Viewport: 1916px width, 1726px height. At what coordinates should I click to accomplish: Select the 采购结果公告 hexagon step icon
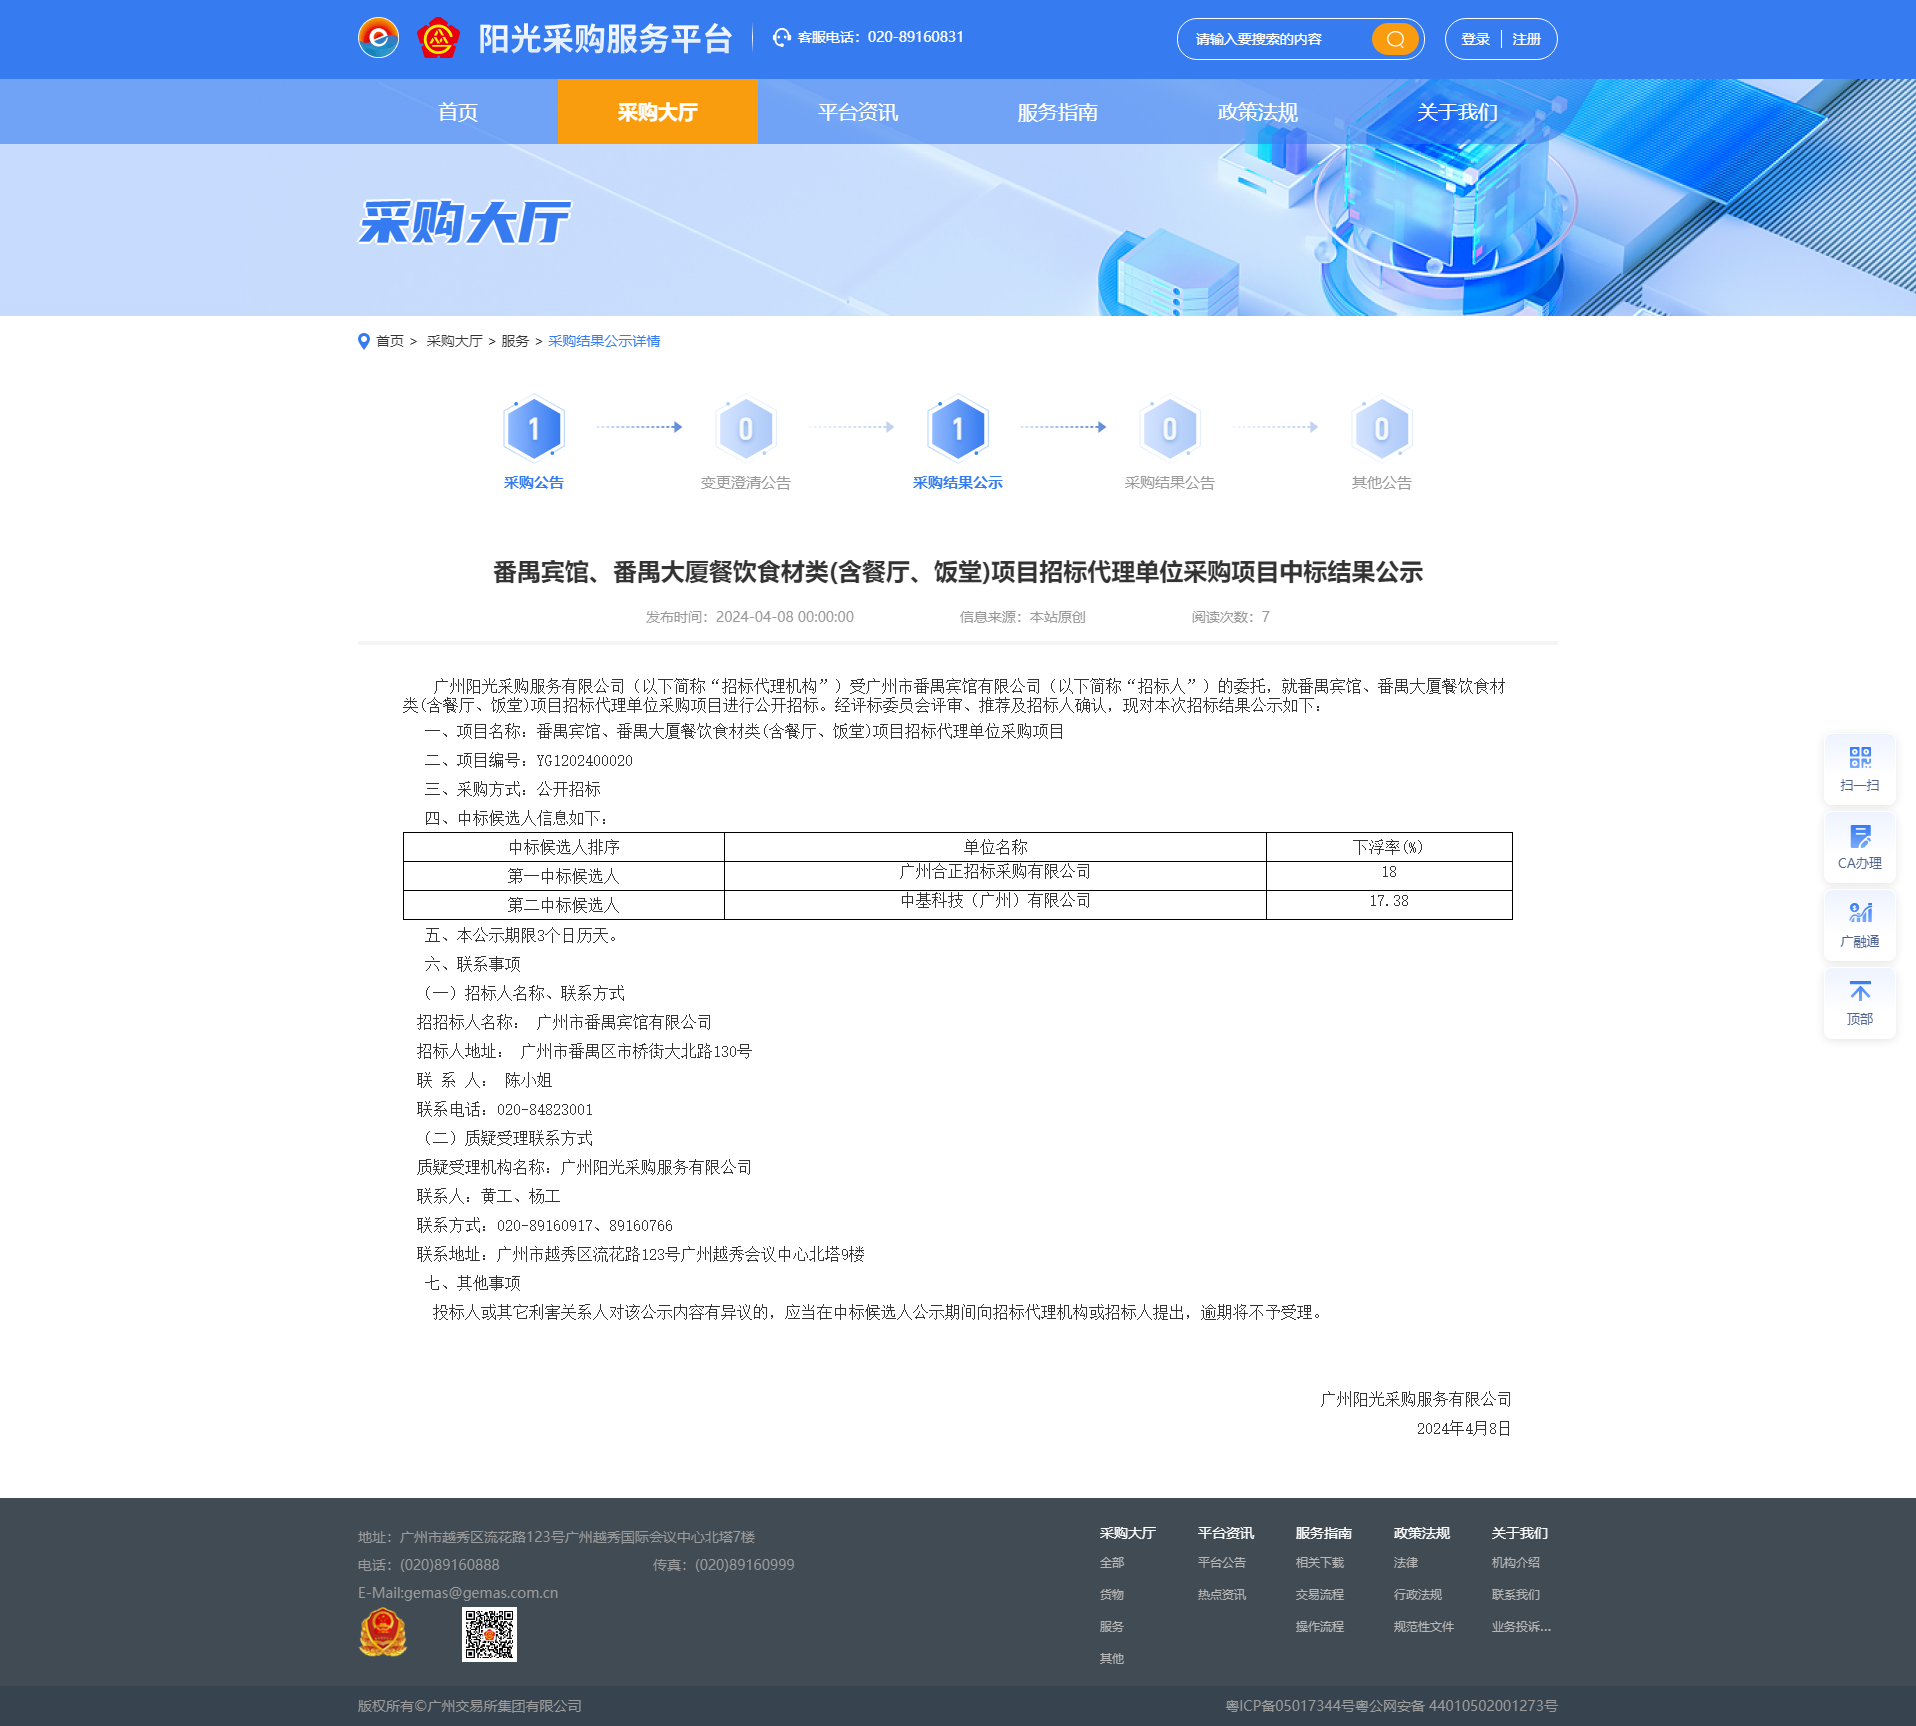1170,429
